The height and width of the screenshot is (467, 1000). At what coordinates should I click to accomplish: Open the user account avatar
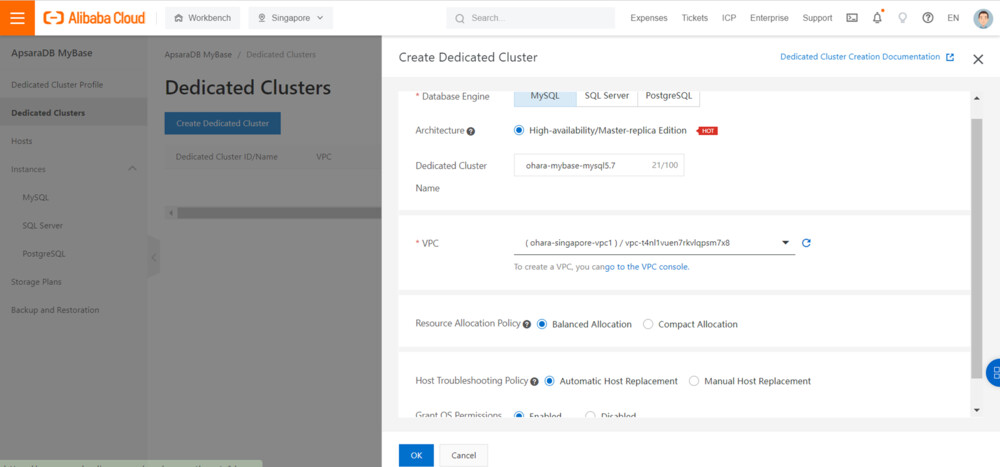[x=982, y=18]
